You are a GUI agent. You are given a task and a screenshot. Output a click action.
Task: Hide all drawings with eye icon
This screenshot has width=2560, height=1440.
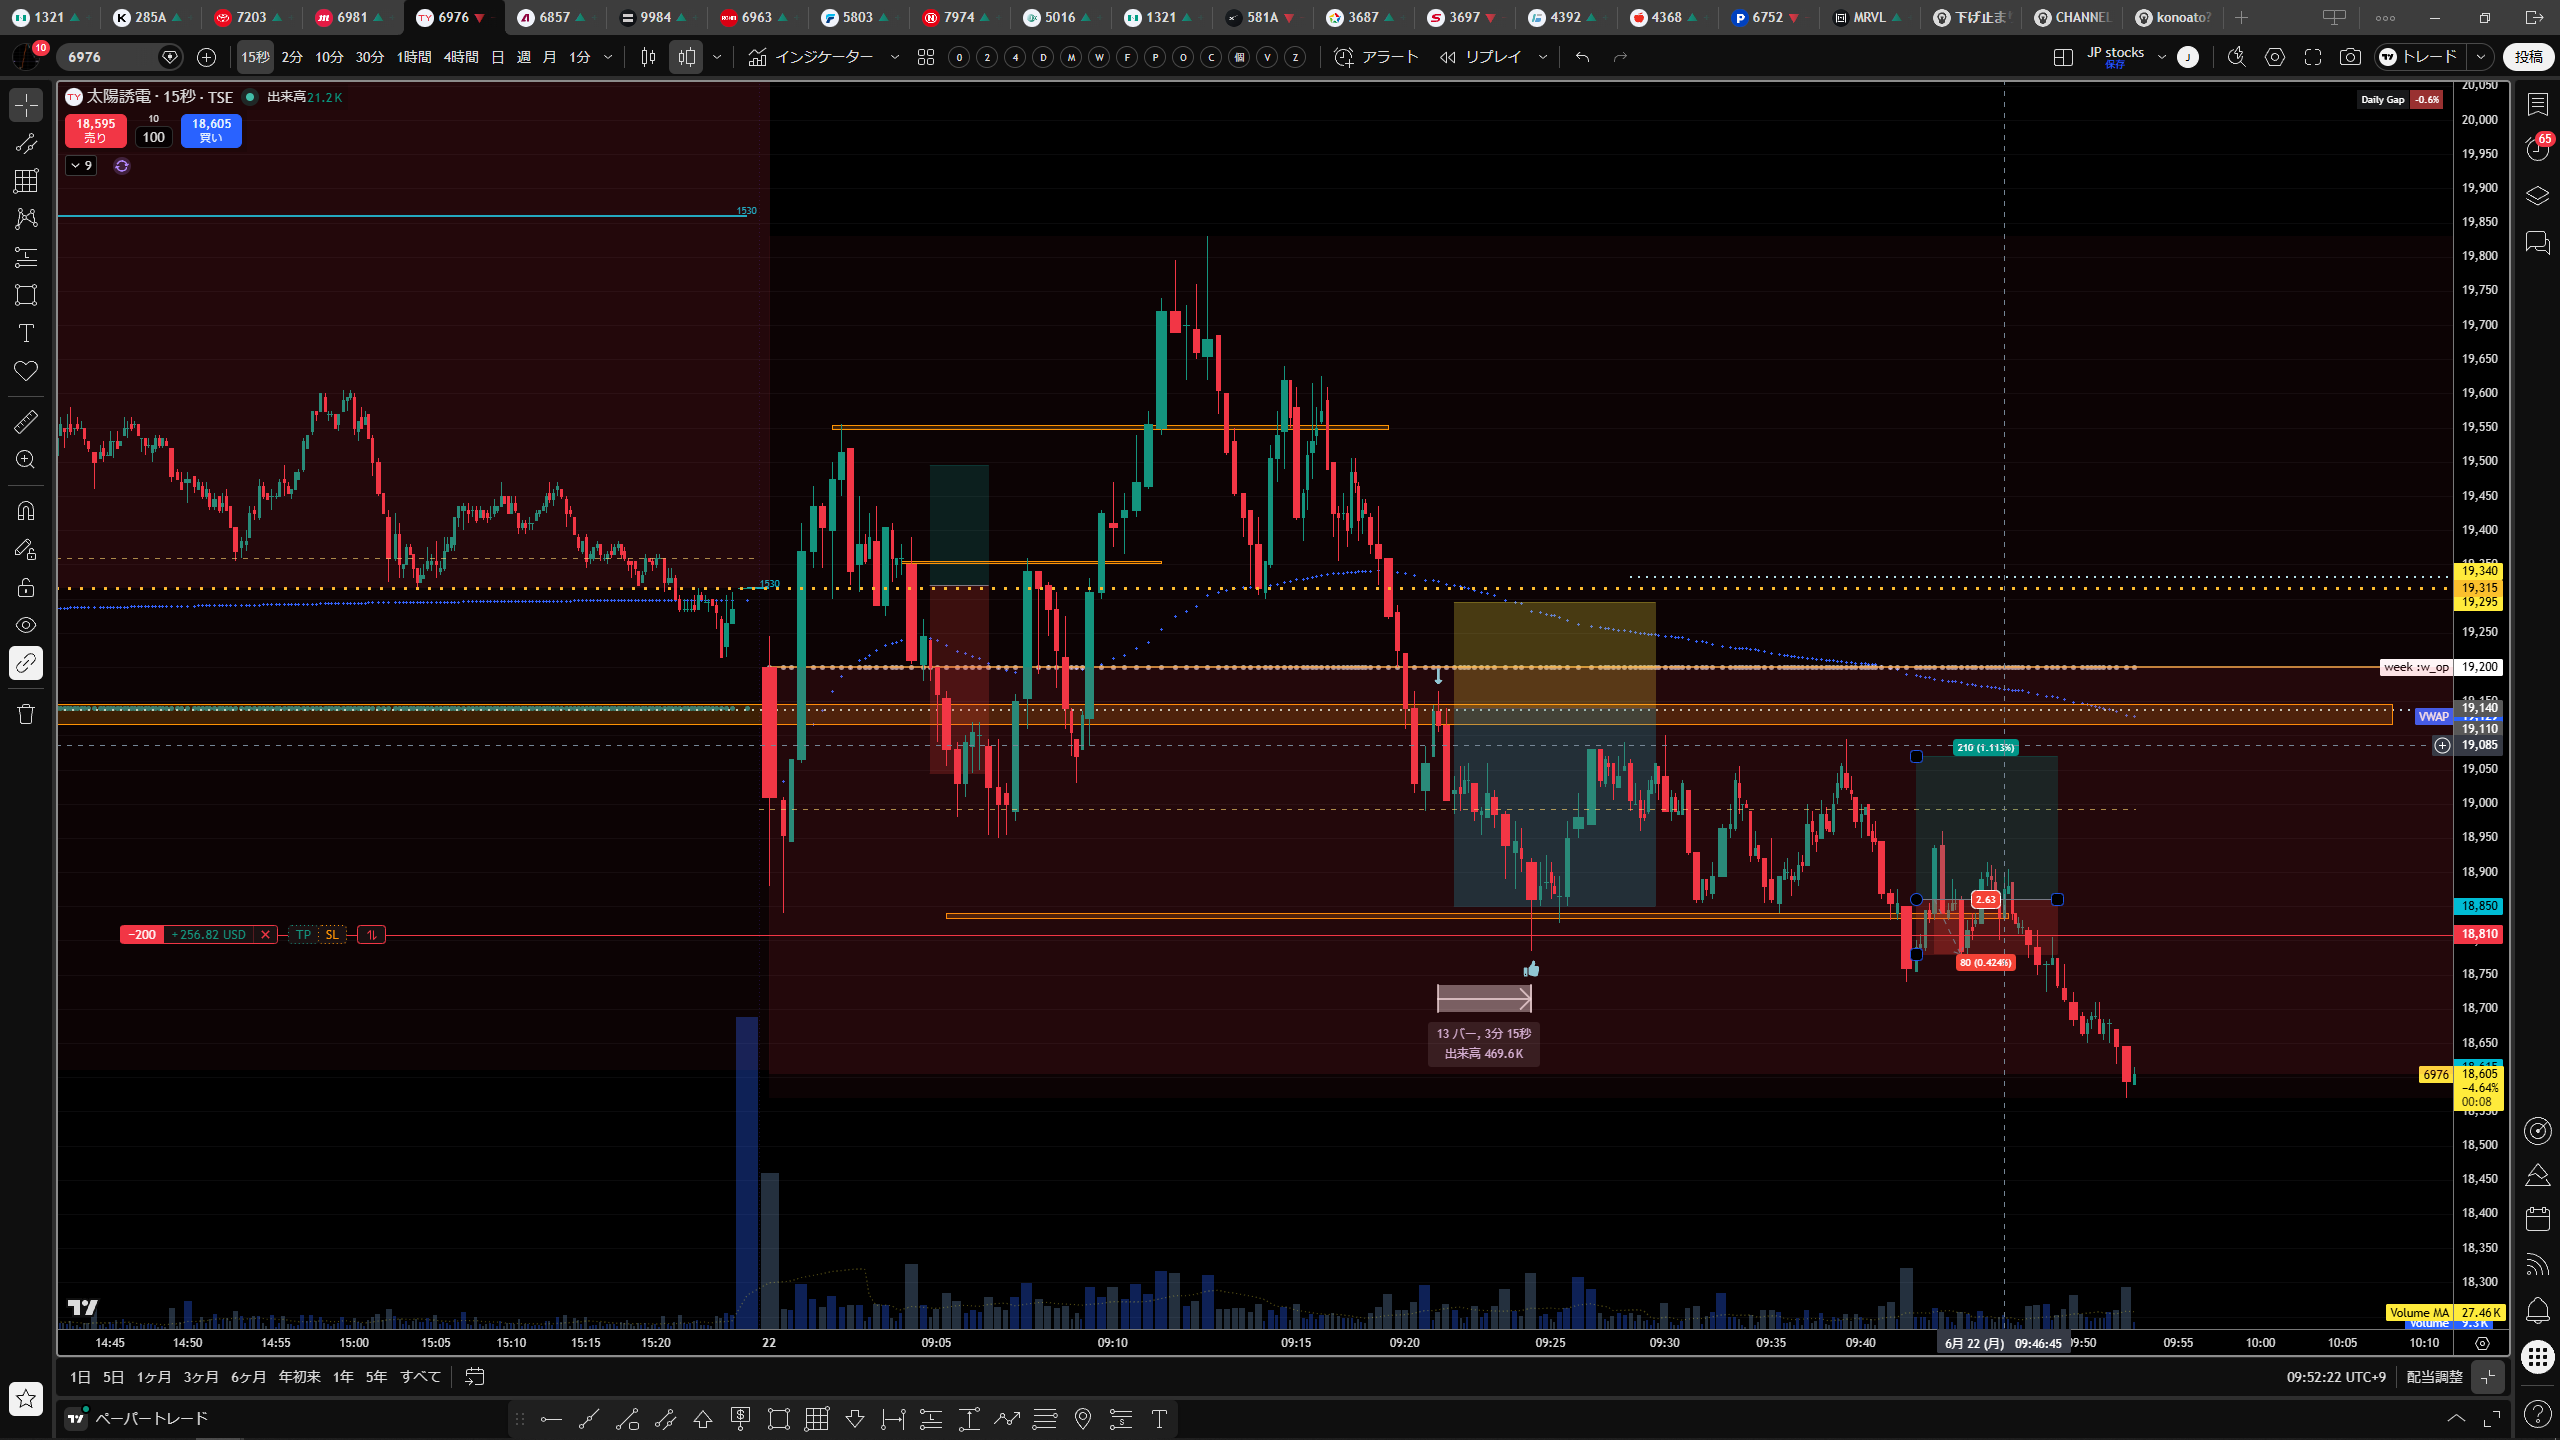click(x=26, y=625)
